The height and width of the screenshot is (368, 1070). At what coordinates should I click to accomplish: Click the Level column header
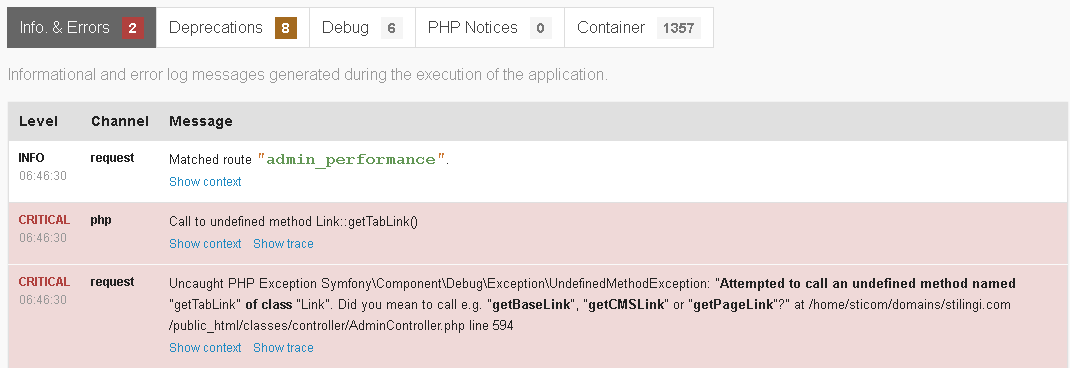38,122
